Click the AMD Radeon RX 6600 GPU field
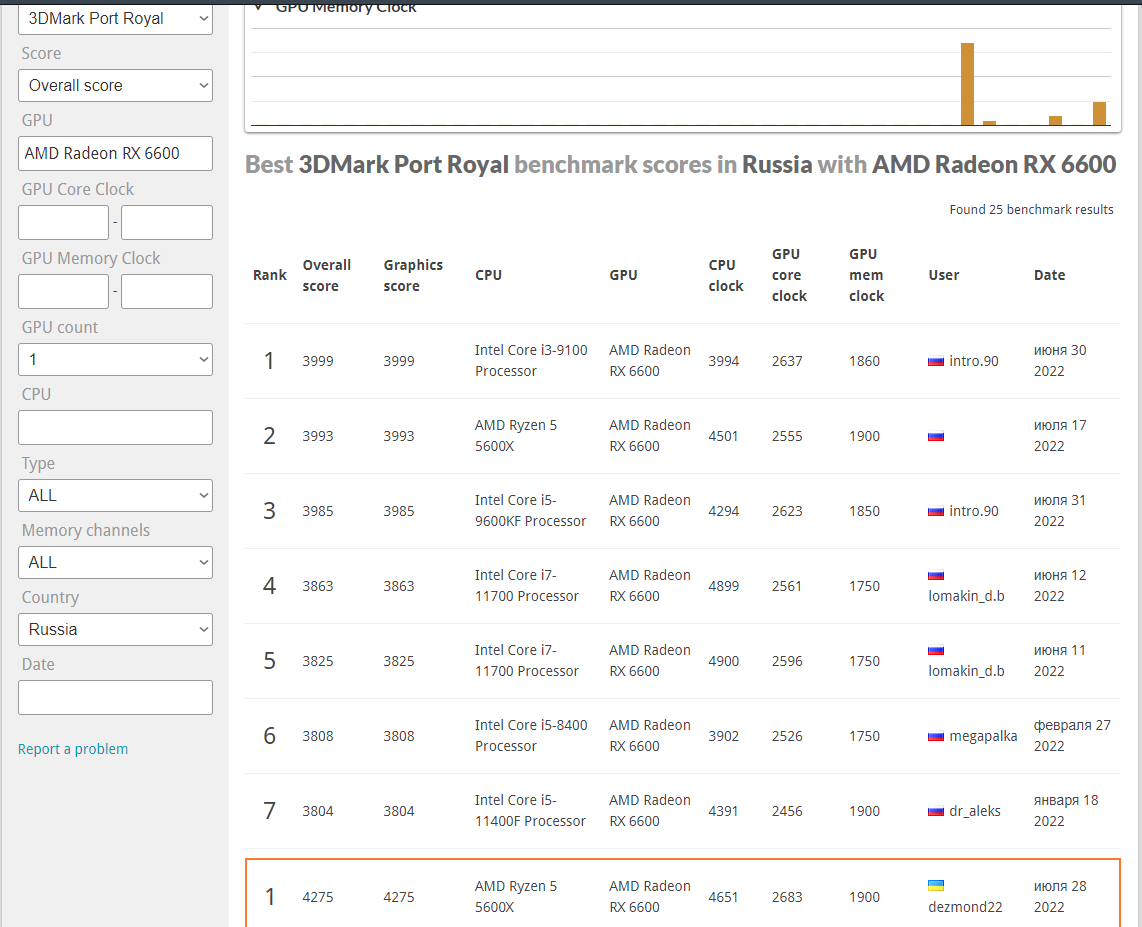Image resolution: width=1142 pixels, height=927 pixels. click(x=116, y=153)
